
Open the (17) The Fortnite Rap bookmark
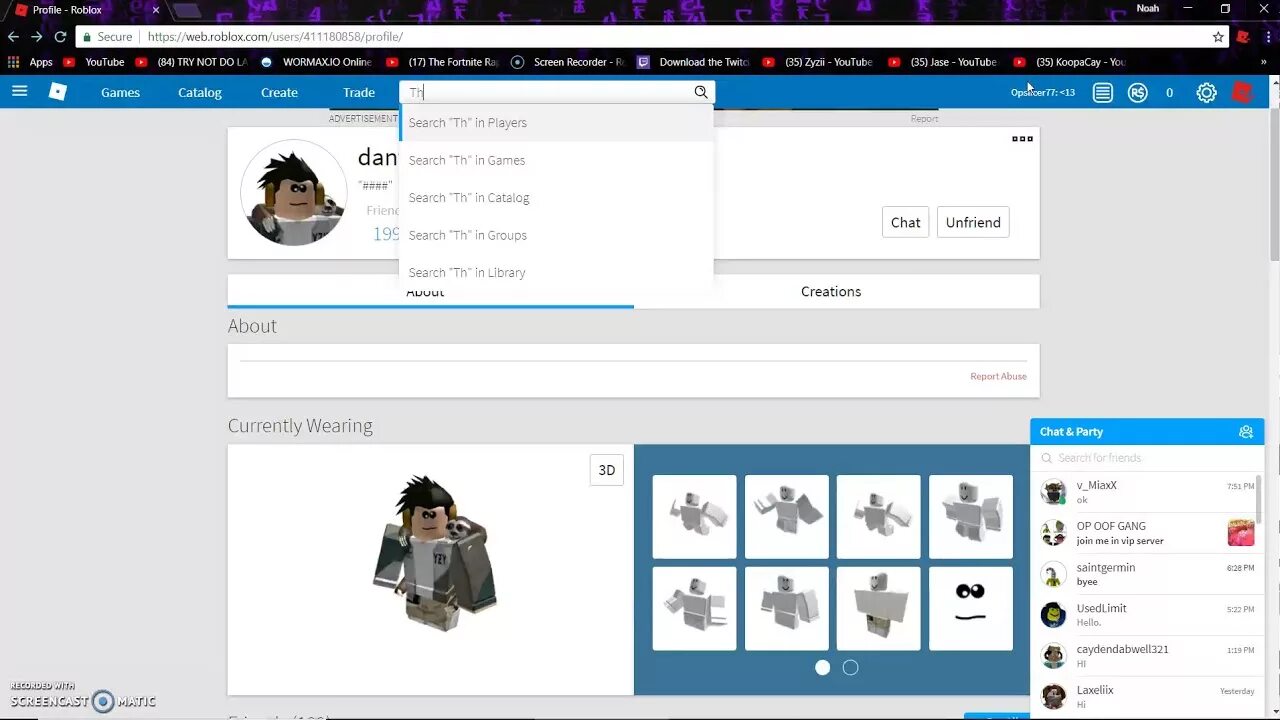click(442, 62)
